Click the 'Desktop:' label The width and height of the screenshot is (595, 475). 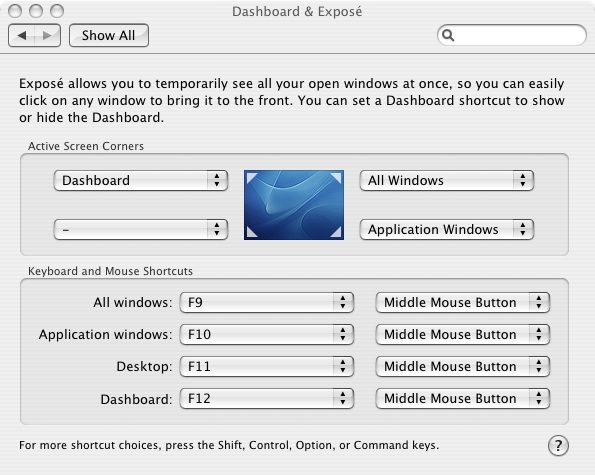(144, 366)
